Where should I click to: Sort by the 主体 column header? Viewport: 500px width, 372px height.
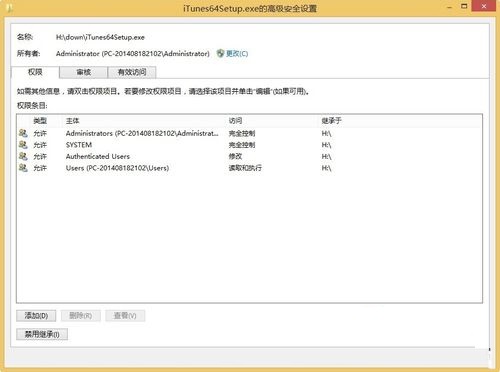72,121
